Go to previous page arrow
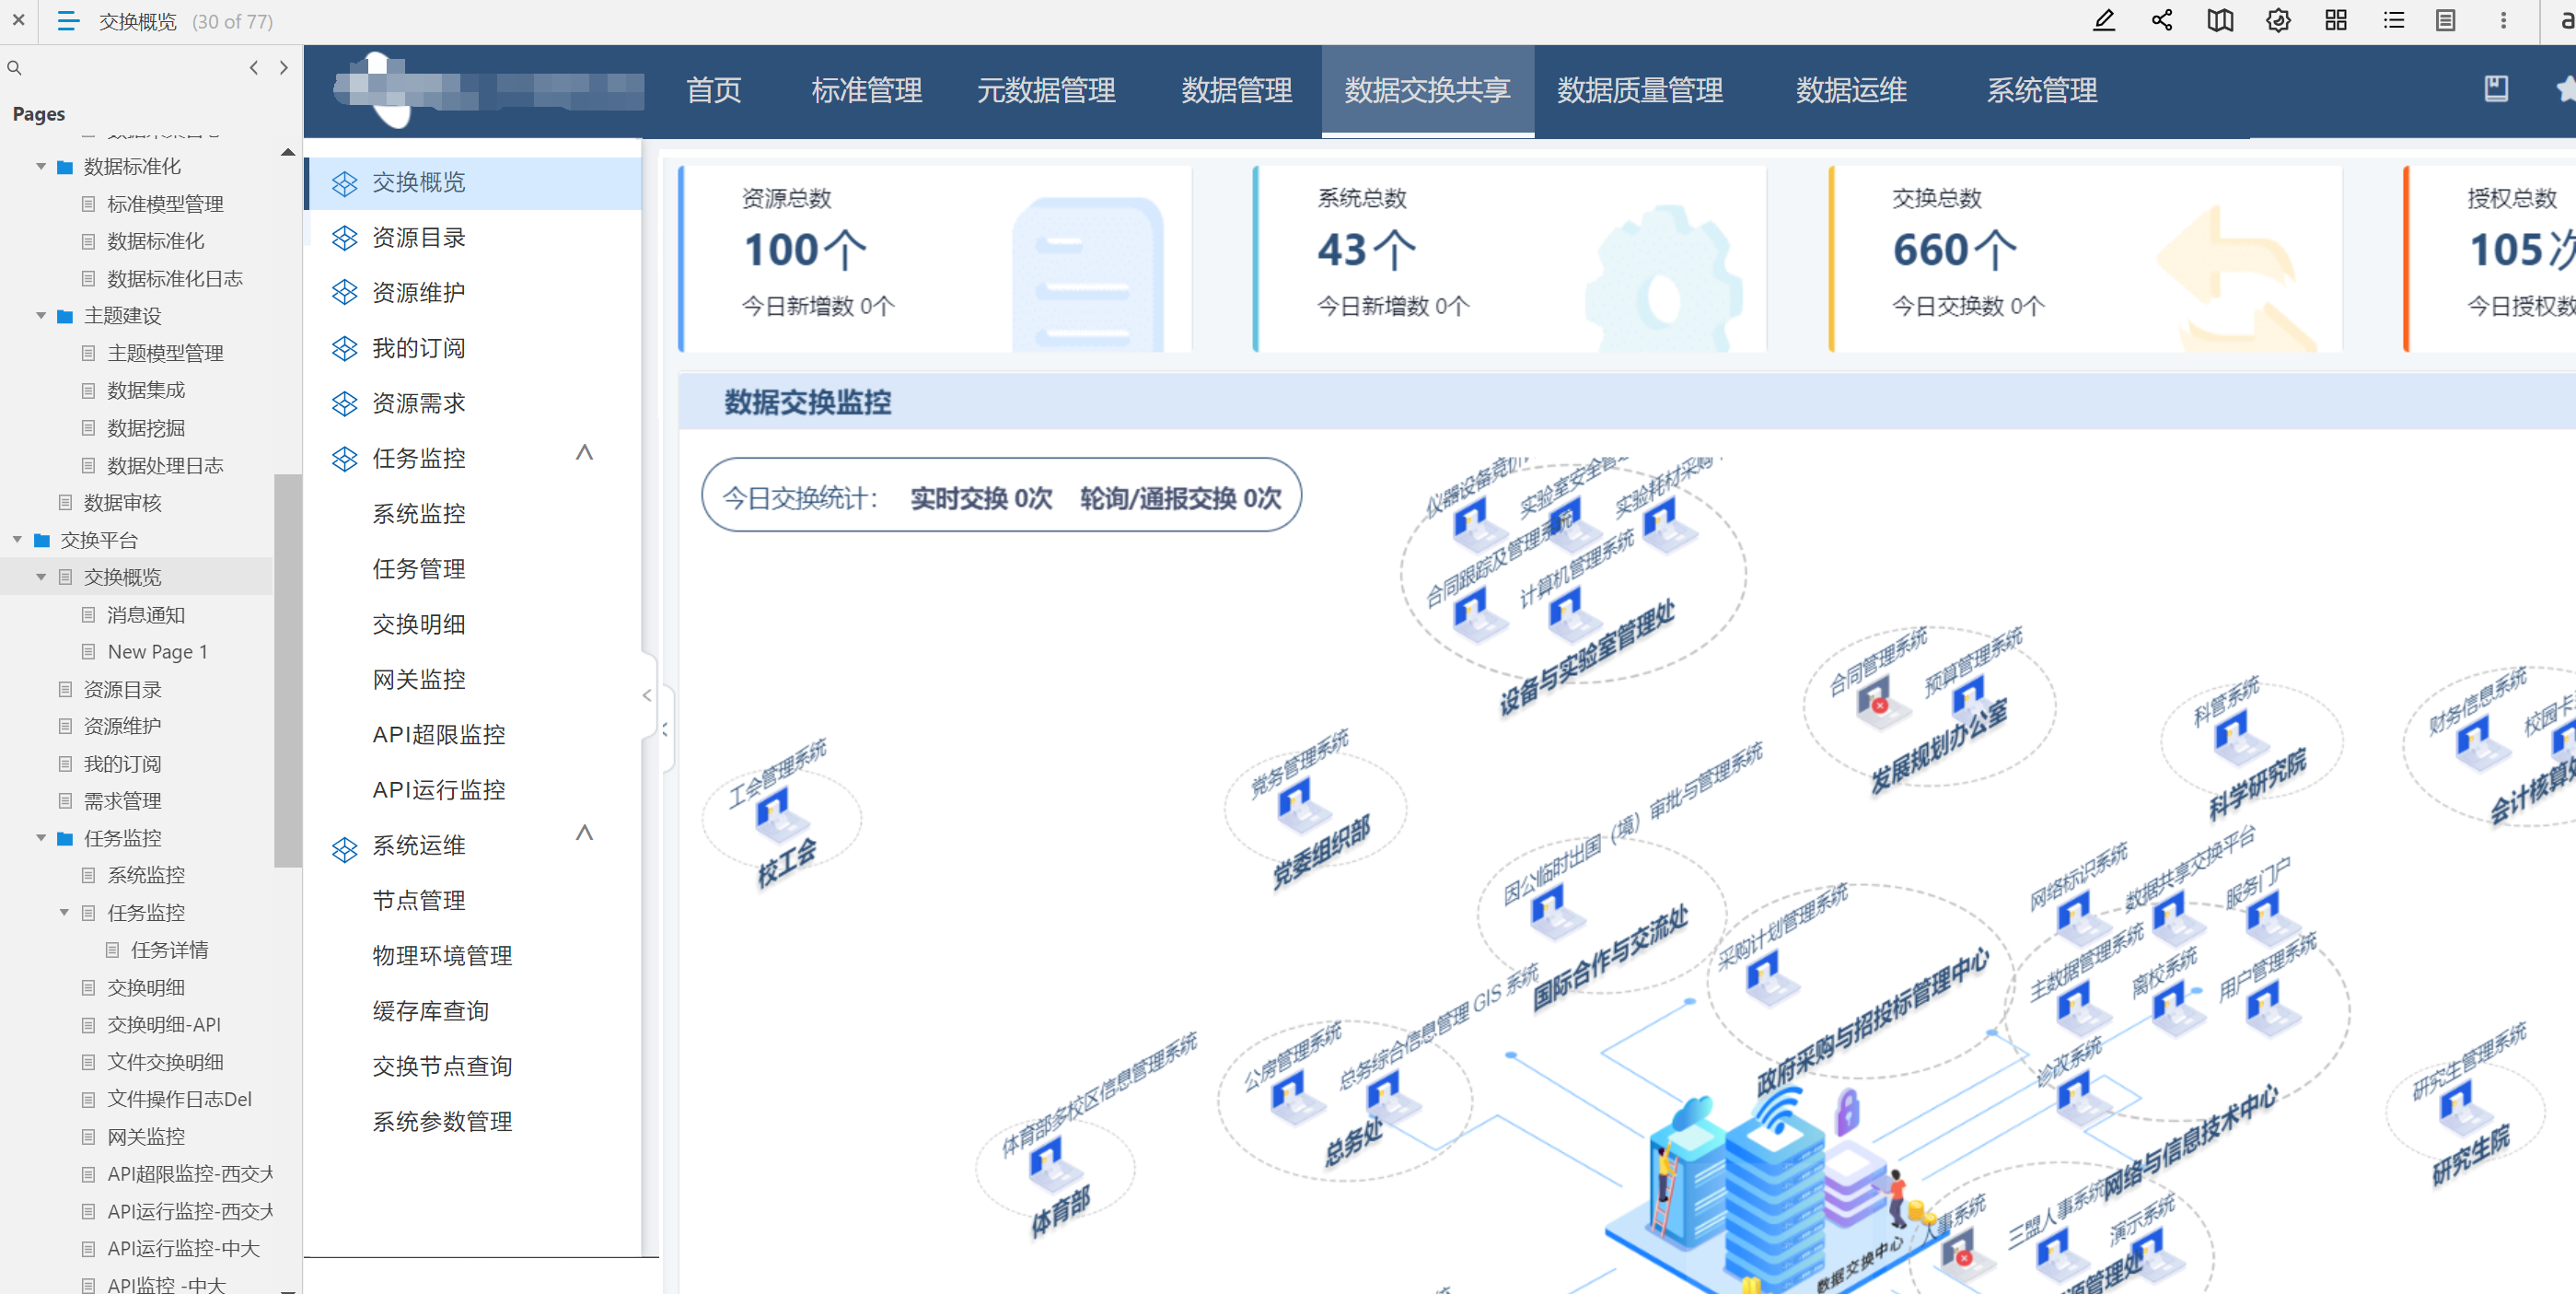2576x1294 pixels. tap(254, 68)
